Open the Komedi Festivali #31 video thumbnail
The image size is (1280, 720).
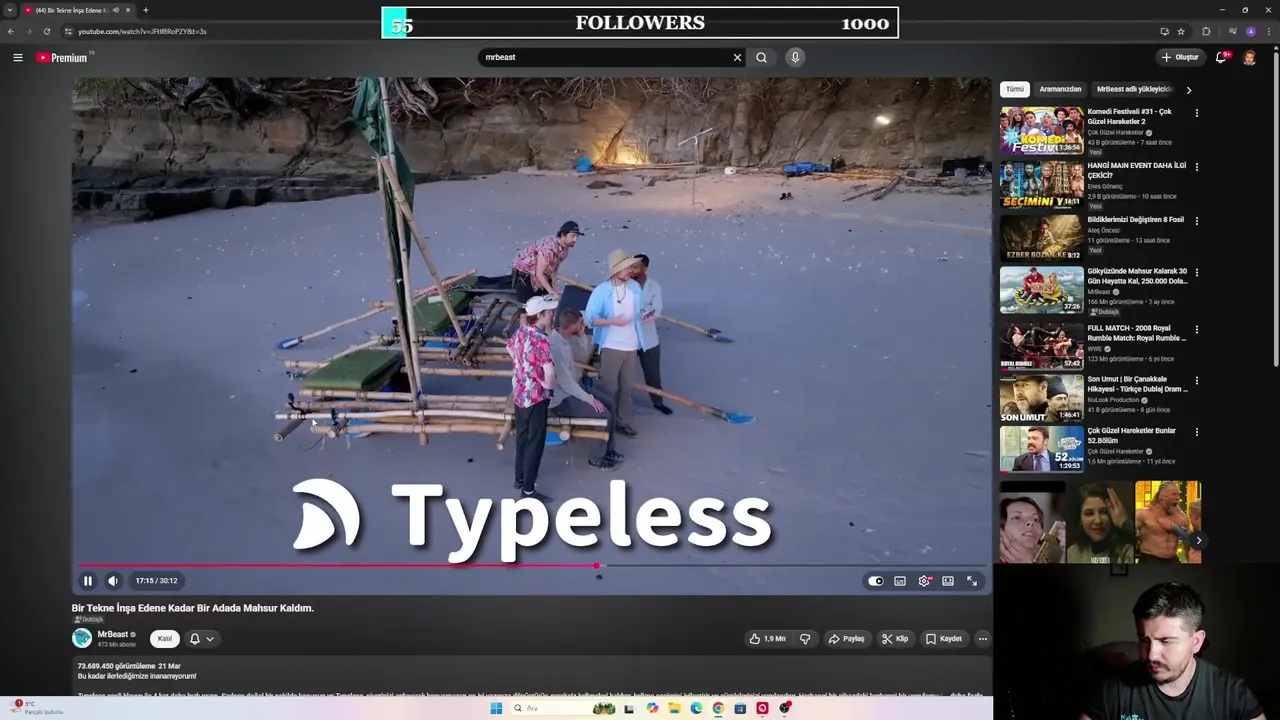pyautogui.click(x=1041, y=130)
